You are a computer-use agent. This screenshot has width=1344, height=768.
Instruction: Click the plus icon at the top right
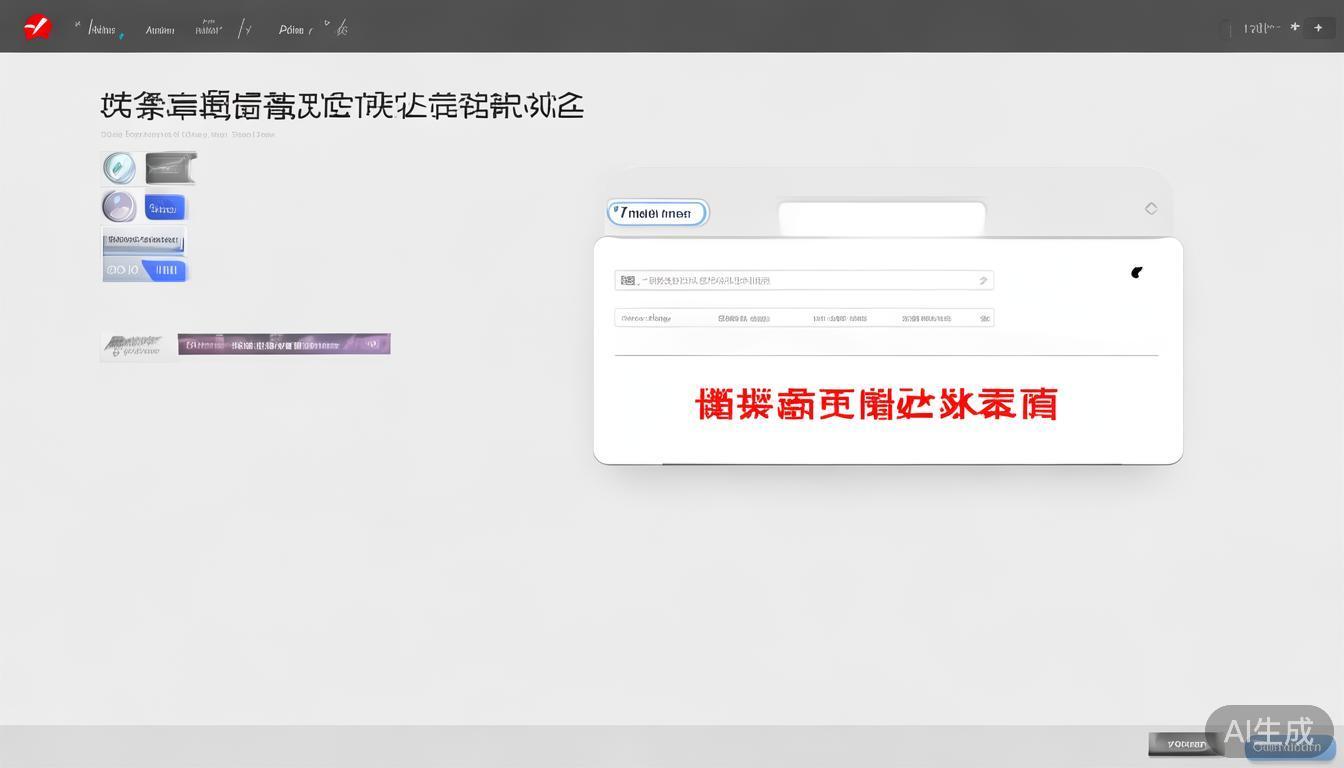[x=1318, y=27]
